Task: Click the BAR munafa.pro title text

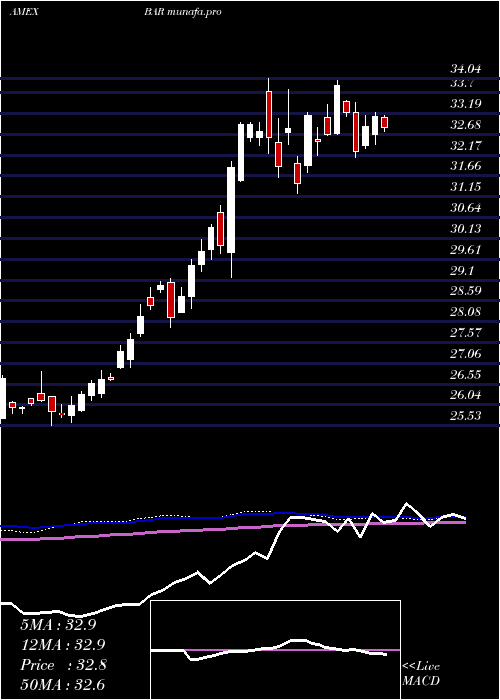Action: [183, 12]
